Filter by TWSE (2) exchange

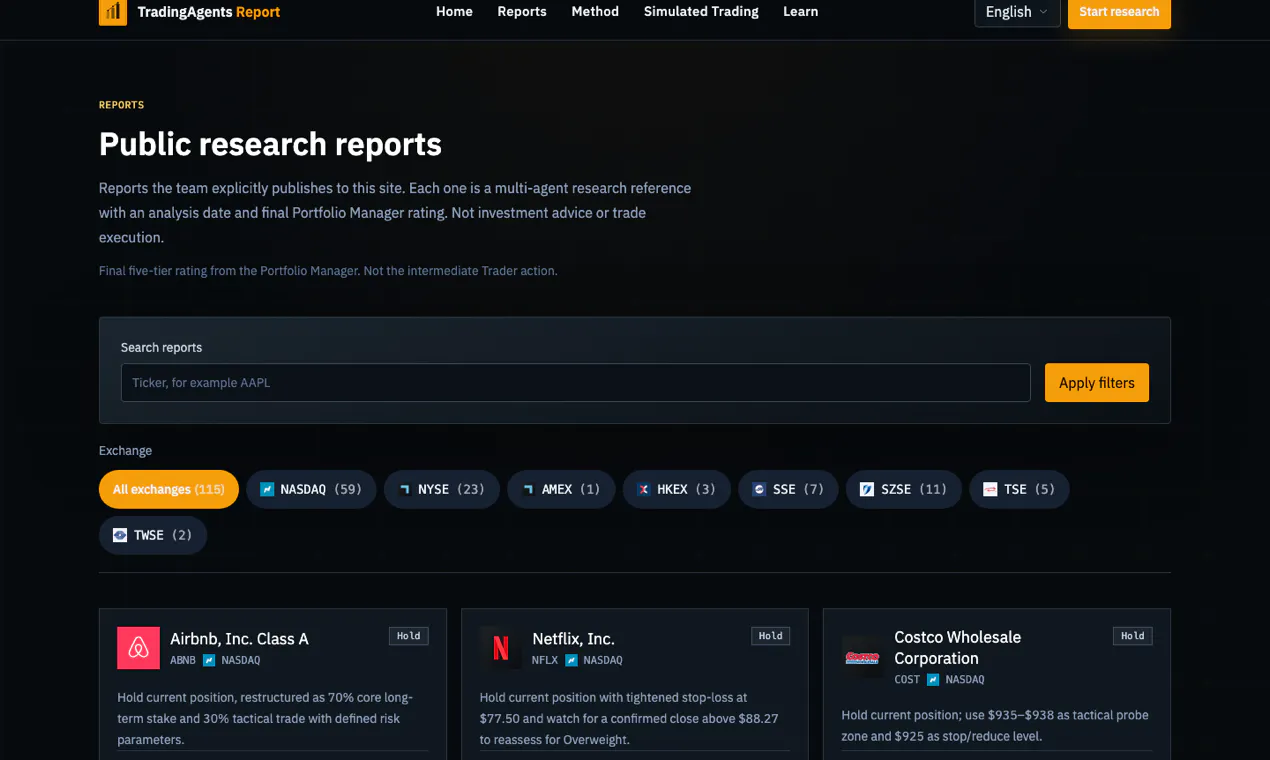click(x=153, y=535)
